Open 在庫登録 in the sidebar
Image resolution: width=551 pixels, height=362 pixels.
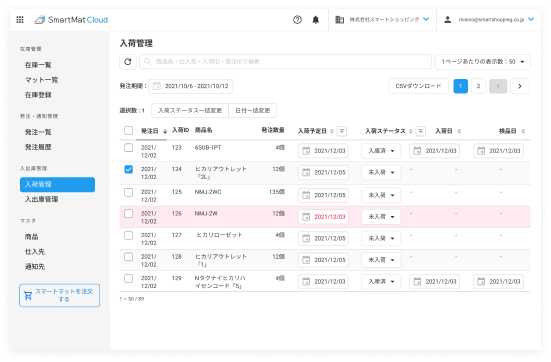coord(38,95)
